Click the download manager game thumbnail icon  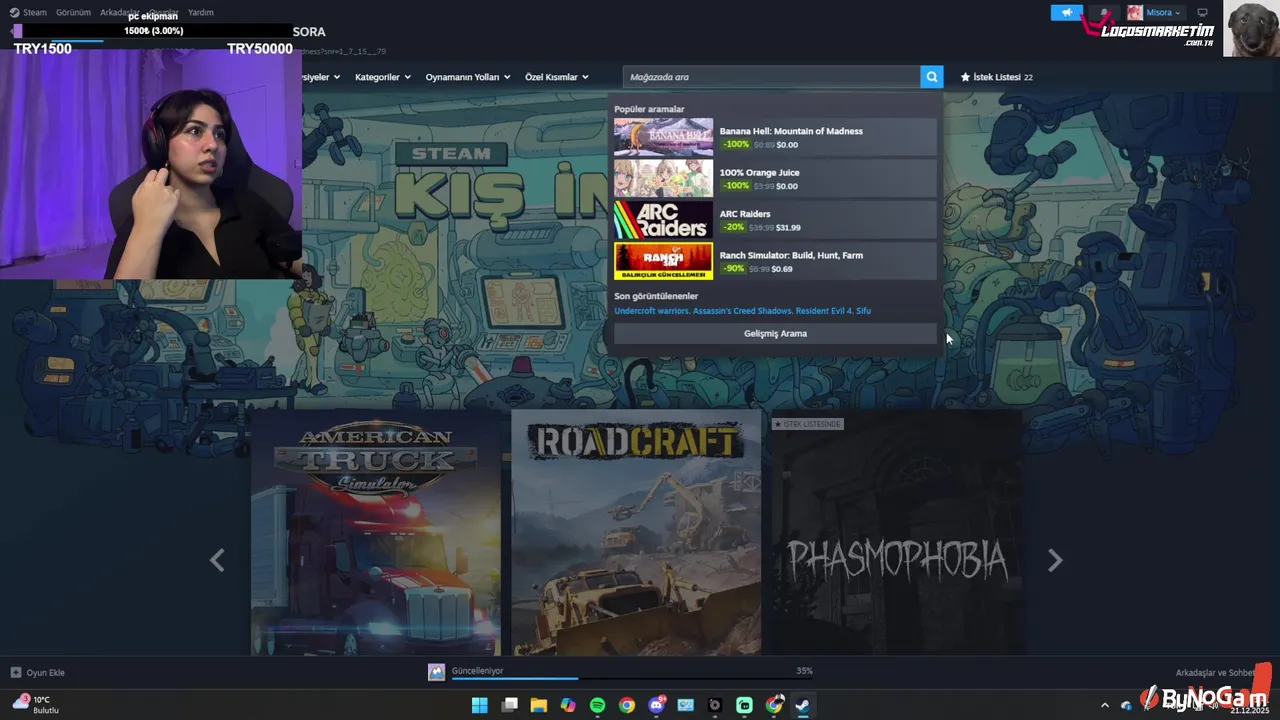click(x=436, y=672)
